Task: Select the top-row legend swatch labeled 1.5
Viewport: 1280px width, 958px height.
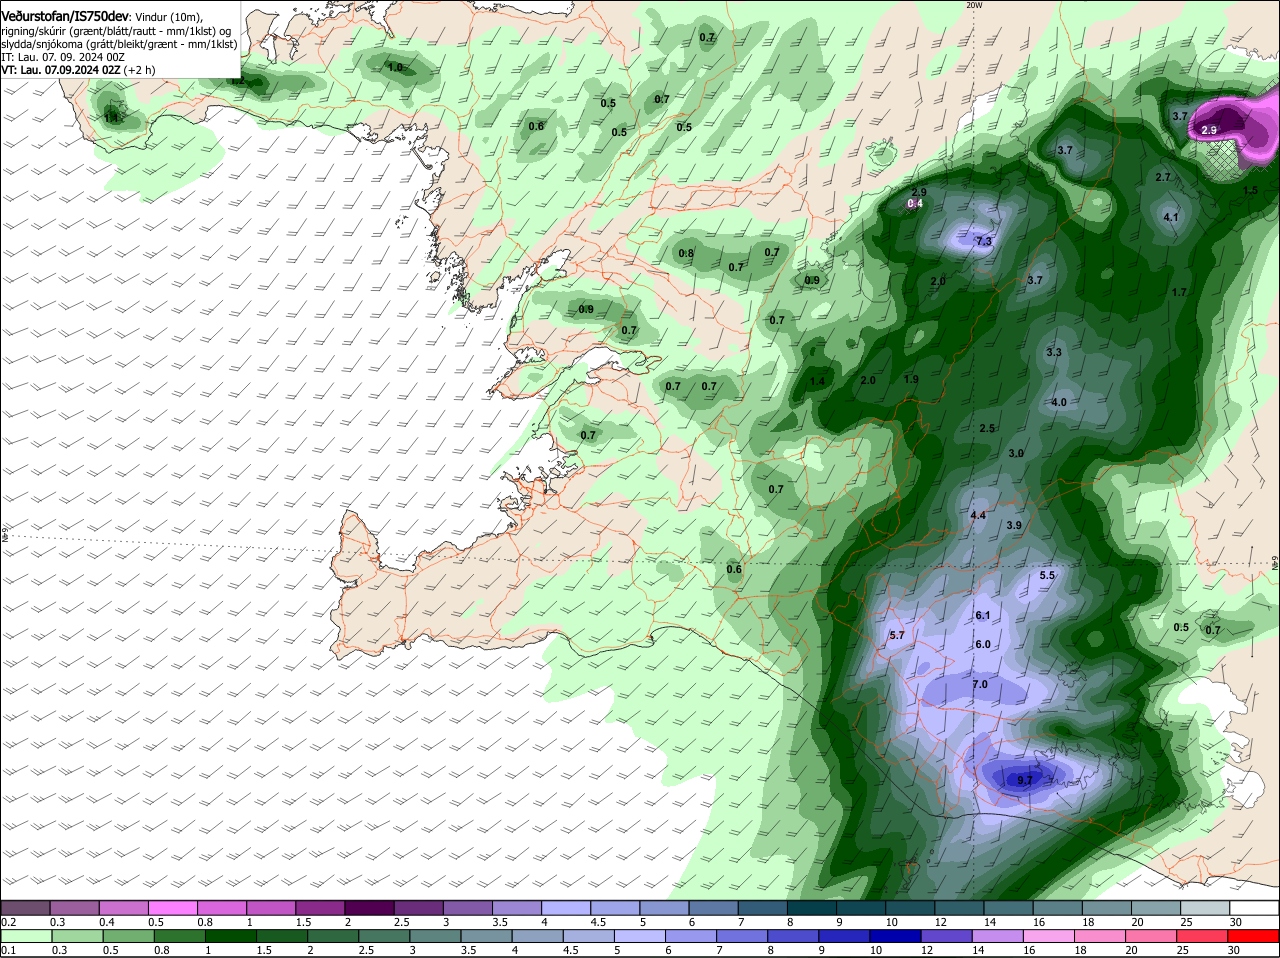Action: click(x=320, y=908)
